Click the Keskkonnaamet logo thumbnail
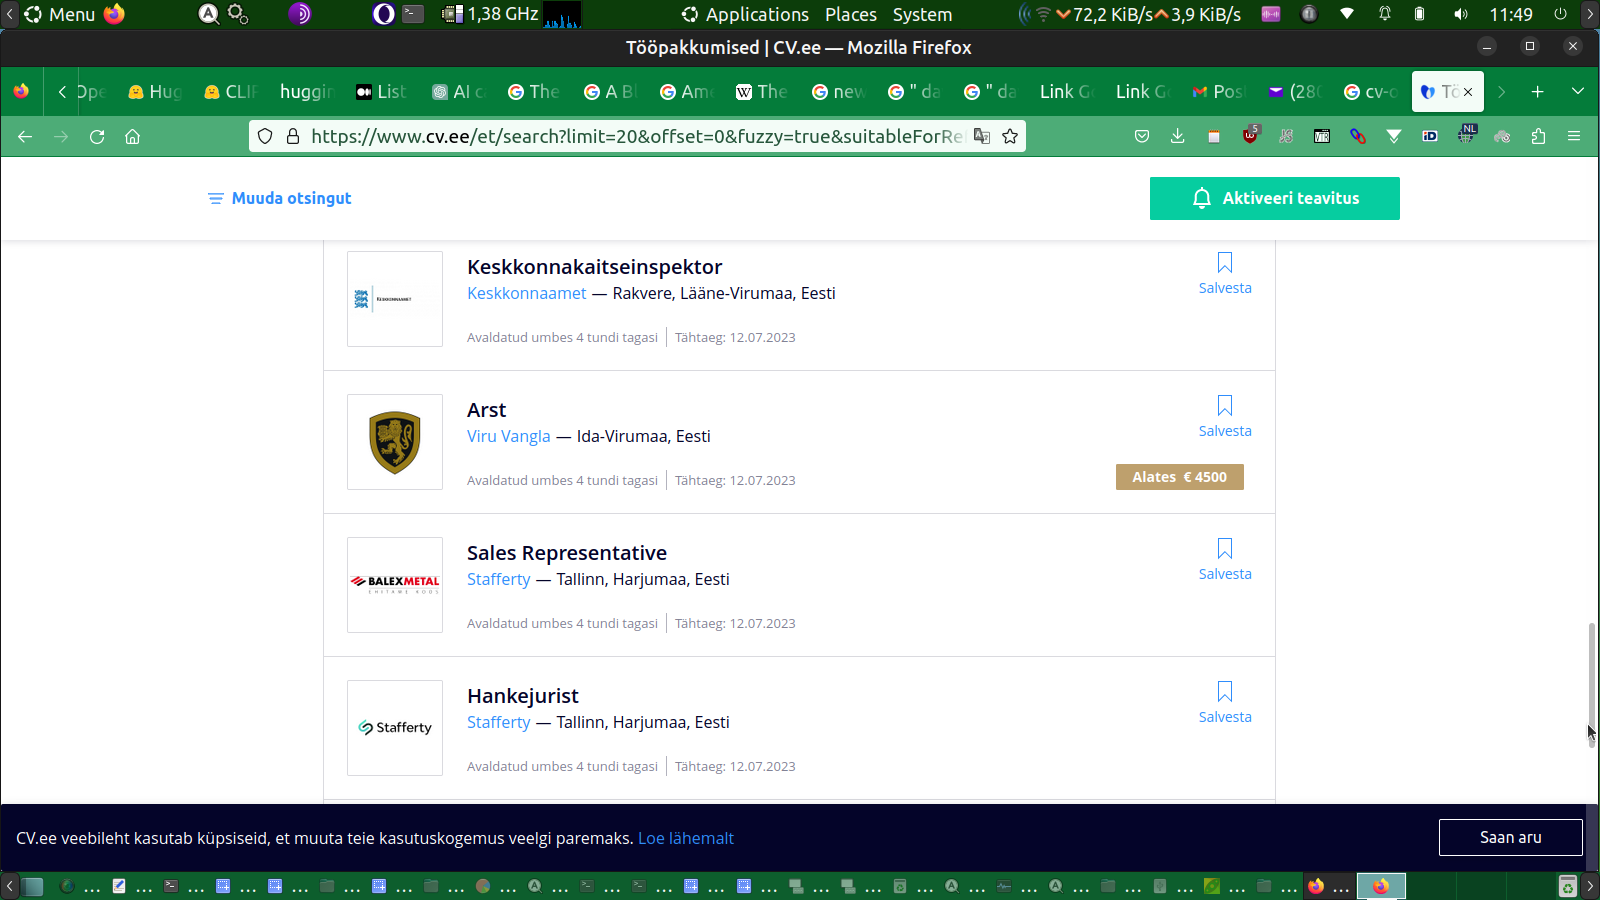This screenshot has height=900, width=1600. [395, 299]
